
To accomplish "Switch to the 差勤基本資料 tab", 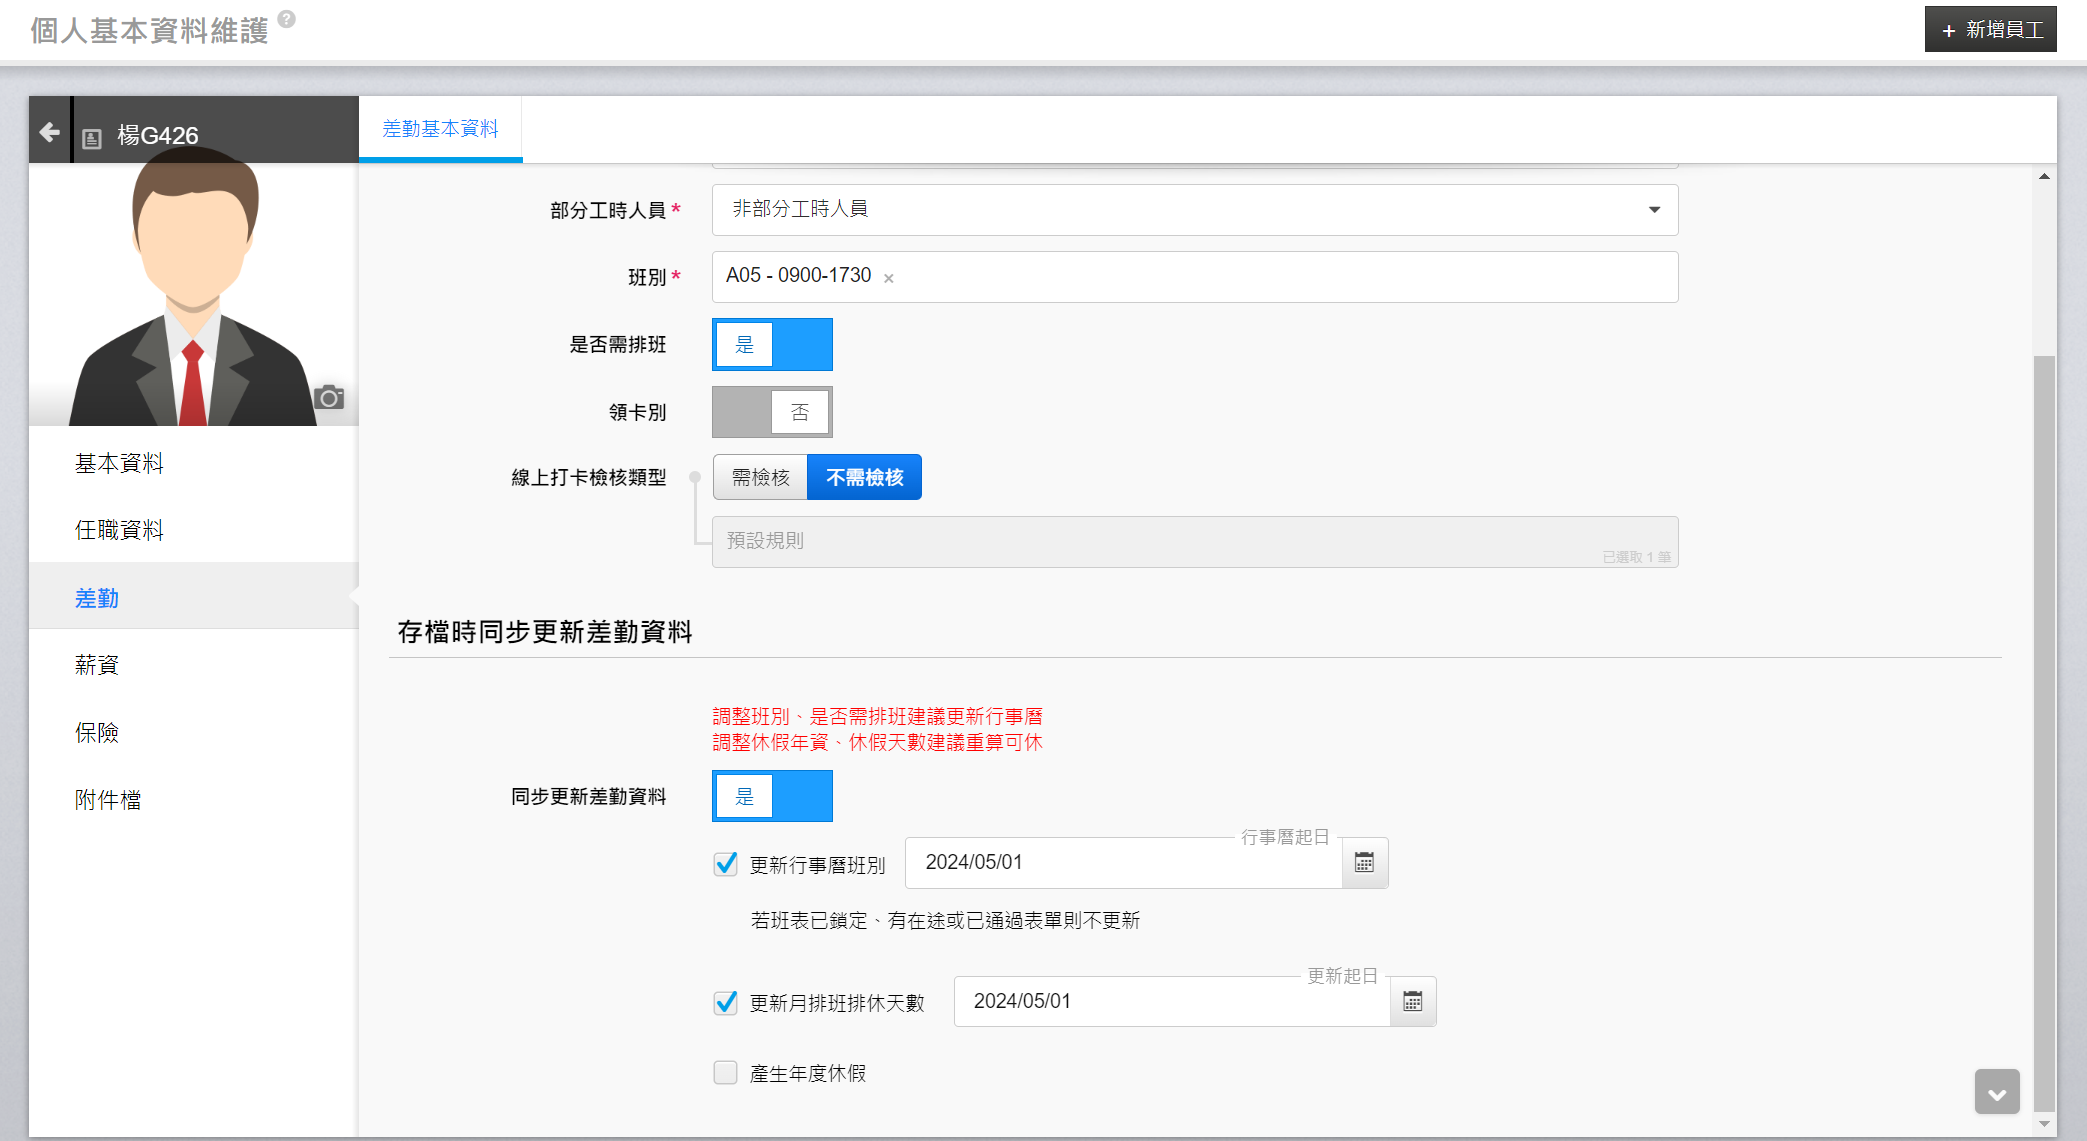I will pos(440,129).
